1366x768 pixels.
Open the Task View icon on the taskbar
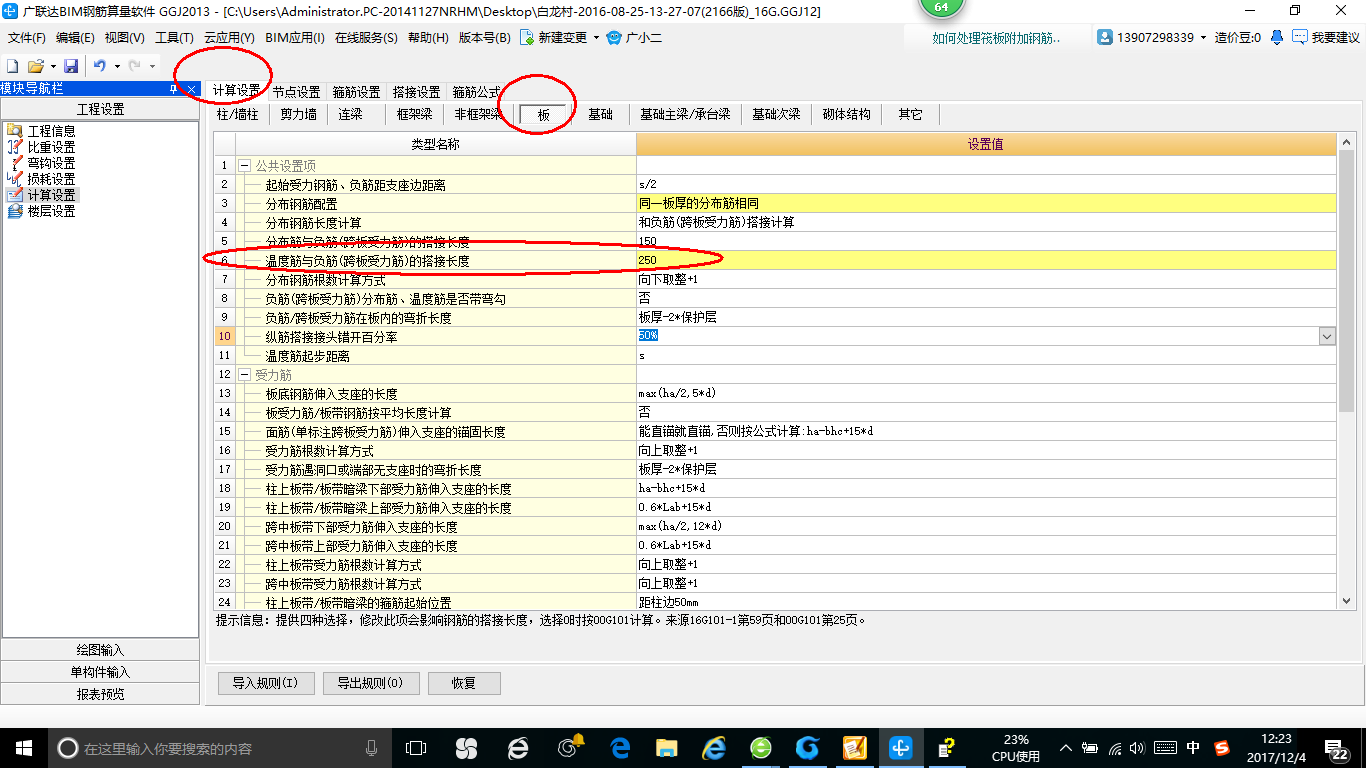click(416, 748)
